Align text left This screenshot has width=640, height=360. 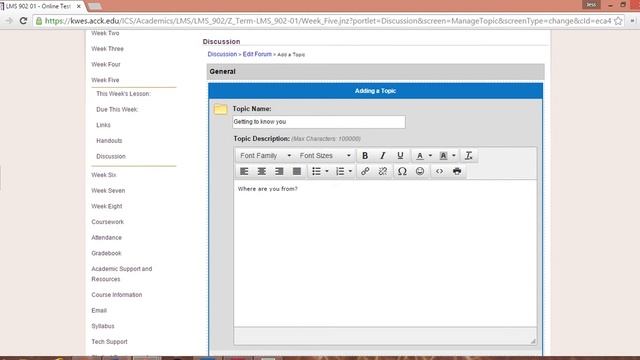[x=244, y=171]
